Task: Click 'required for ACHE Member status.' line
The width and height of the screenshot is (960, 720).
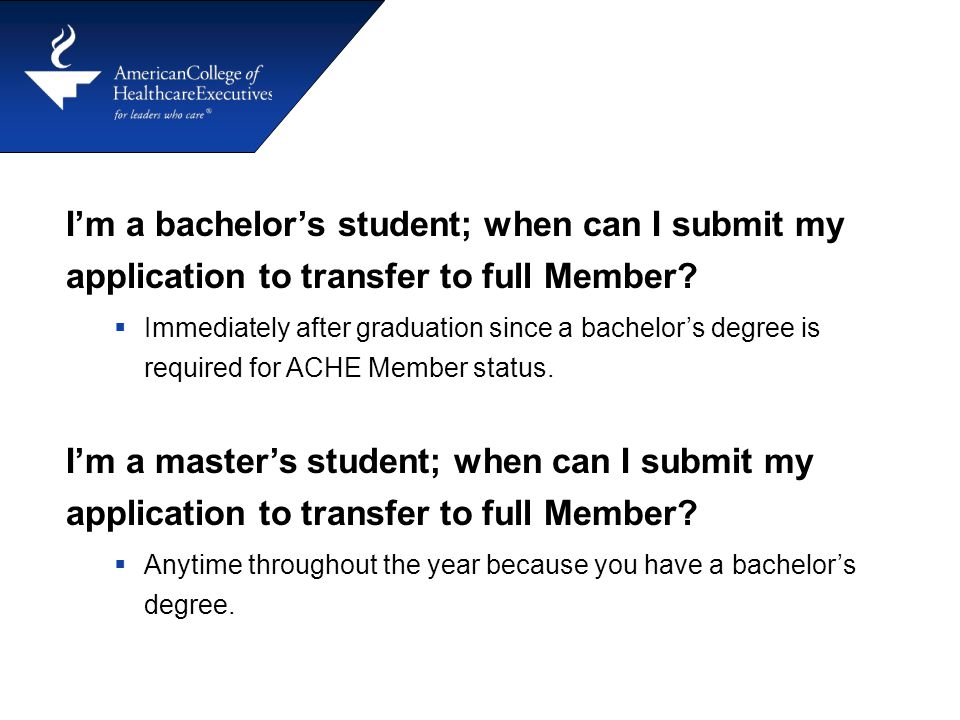Action: click(x=348, y=368)
